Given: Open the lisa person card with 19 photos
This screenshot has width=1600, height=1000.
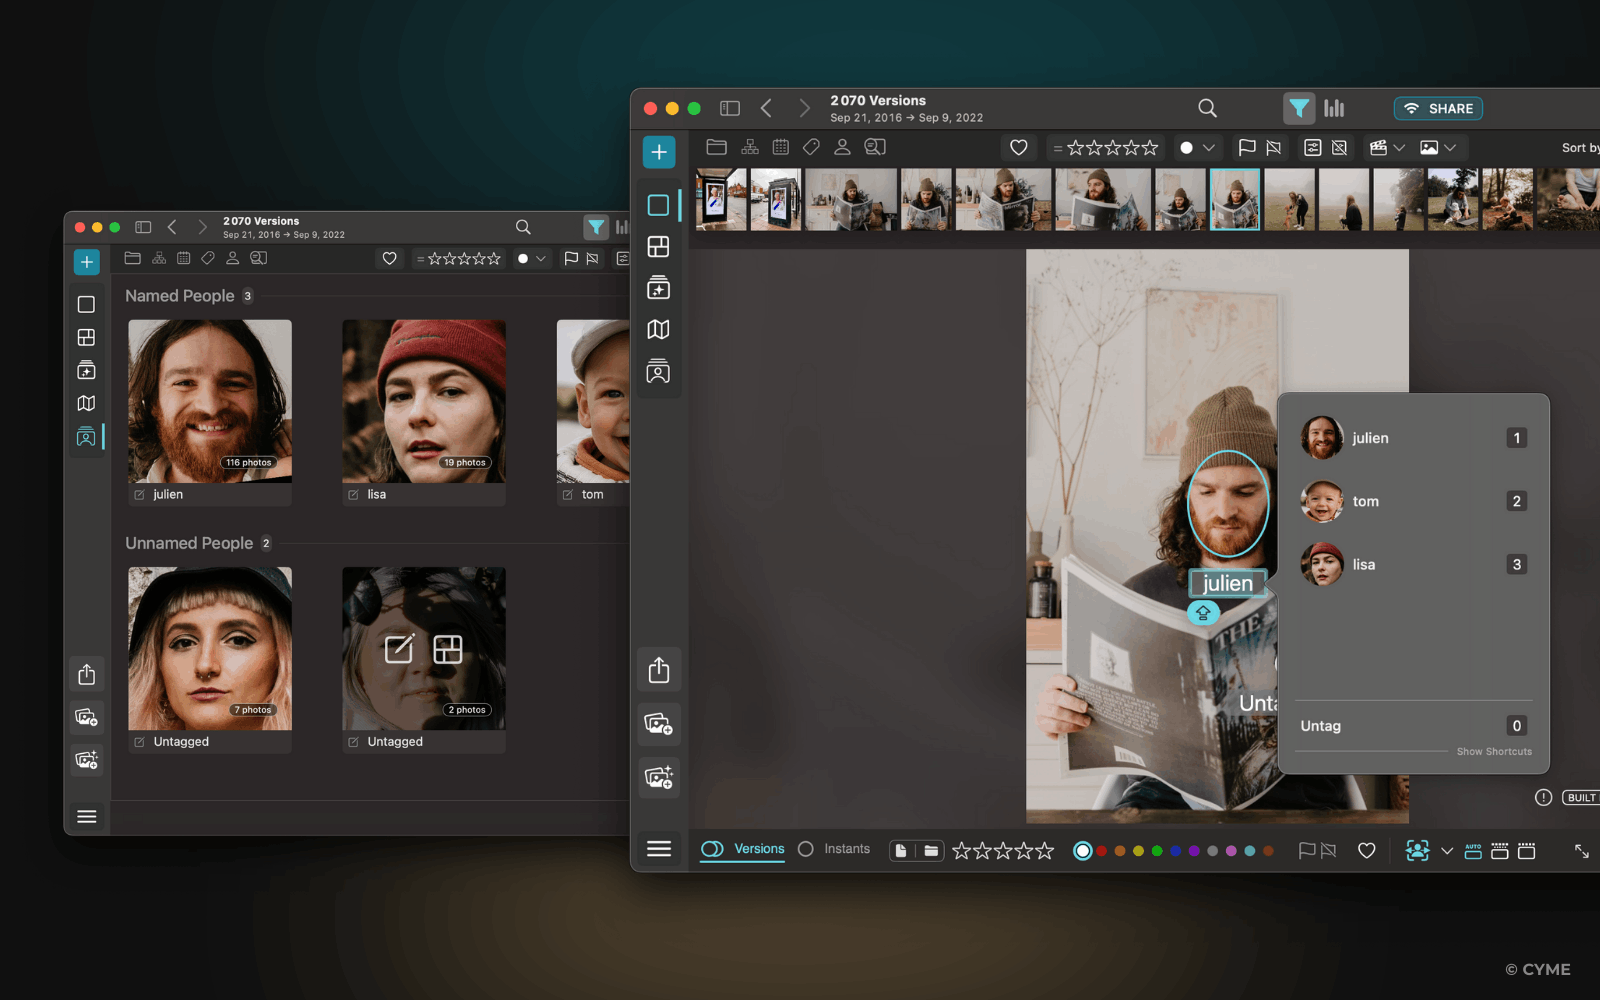Looking at the screenshot, I should [424, 411].
